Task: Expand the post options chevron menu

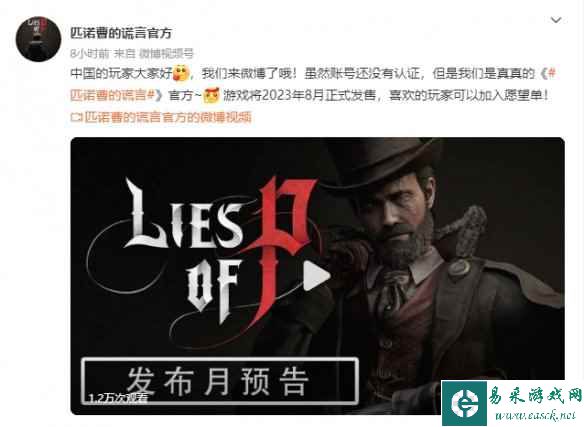Action: click(x=556, y=20)
